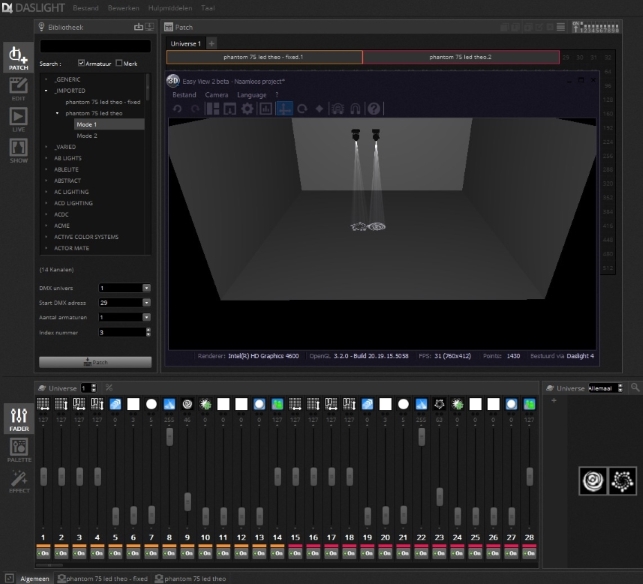Select Mode 2 of phantom 75 led theo
The height and width of the screenshot is (584, 643).
pyautogui.click(x=87, y=136)
